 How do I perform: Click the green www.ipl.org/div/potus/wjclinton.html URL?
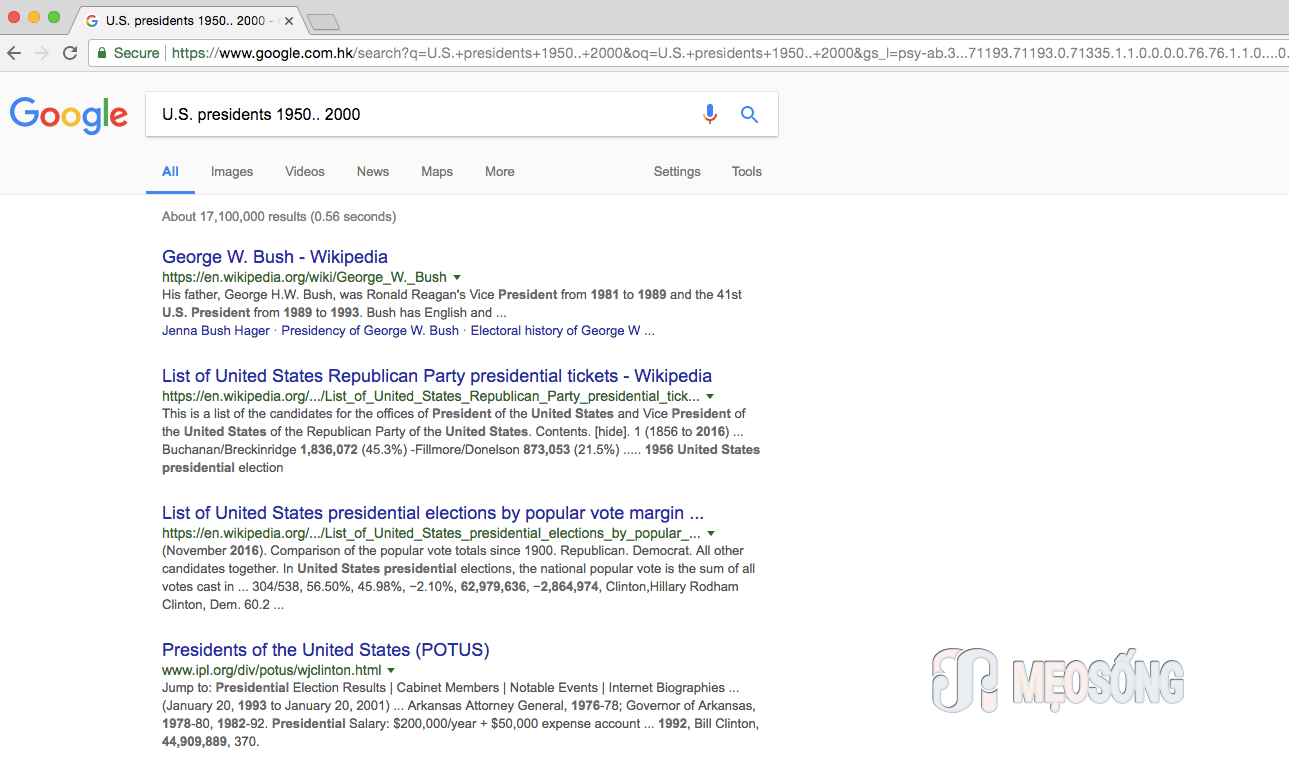click(272, 670)
